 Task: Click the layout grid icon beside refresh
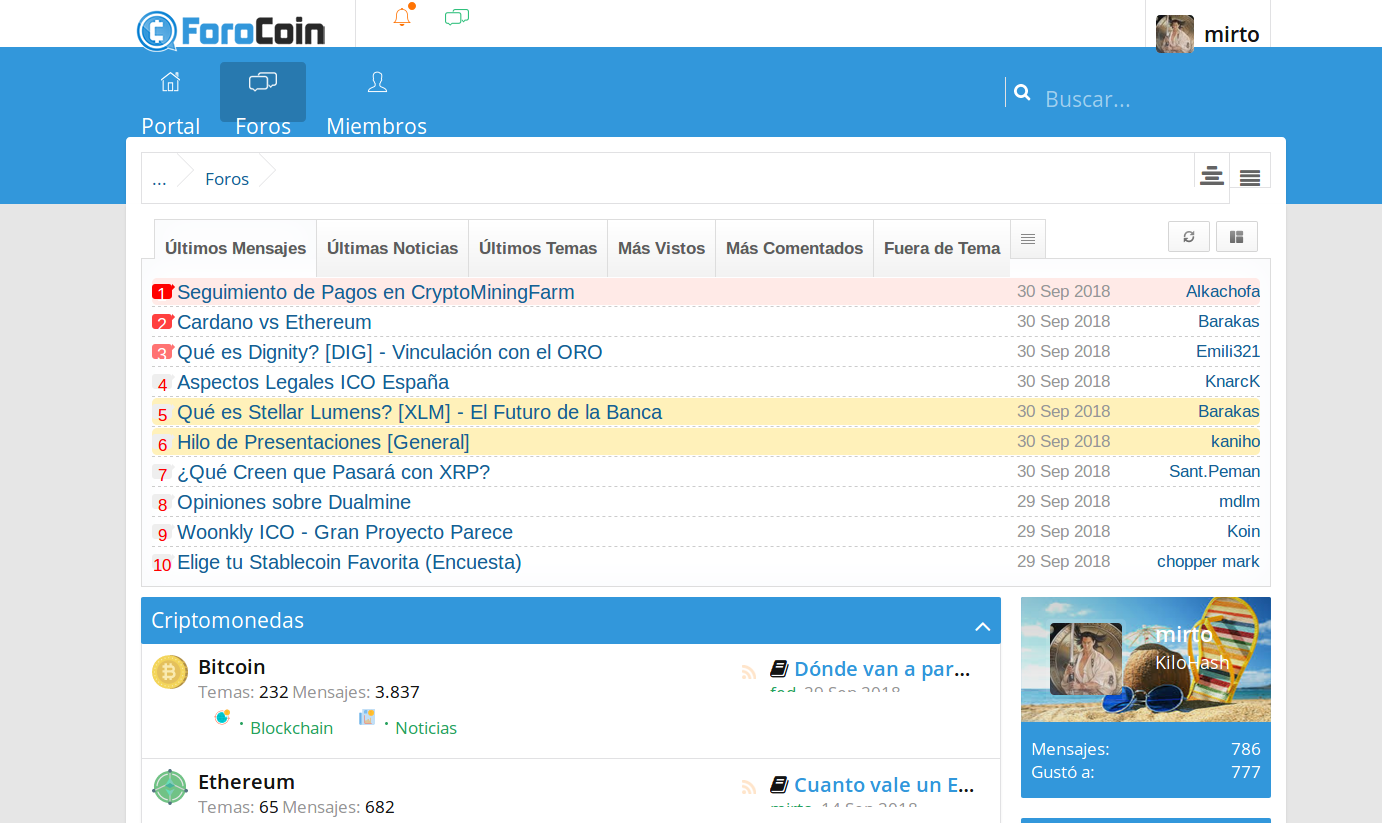(x=1237, y=237)
